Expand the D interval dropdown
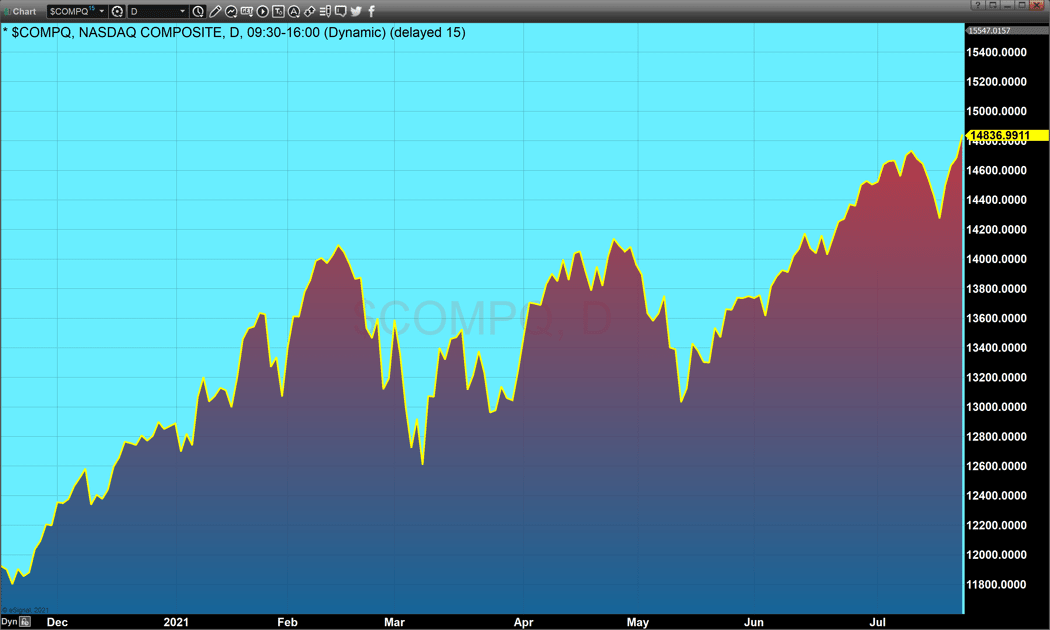 [x=182, y=11]
